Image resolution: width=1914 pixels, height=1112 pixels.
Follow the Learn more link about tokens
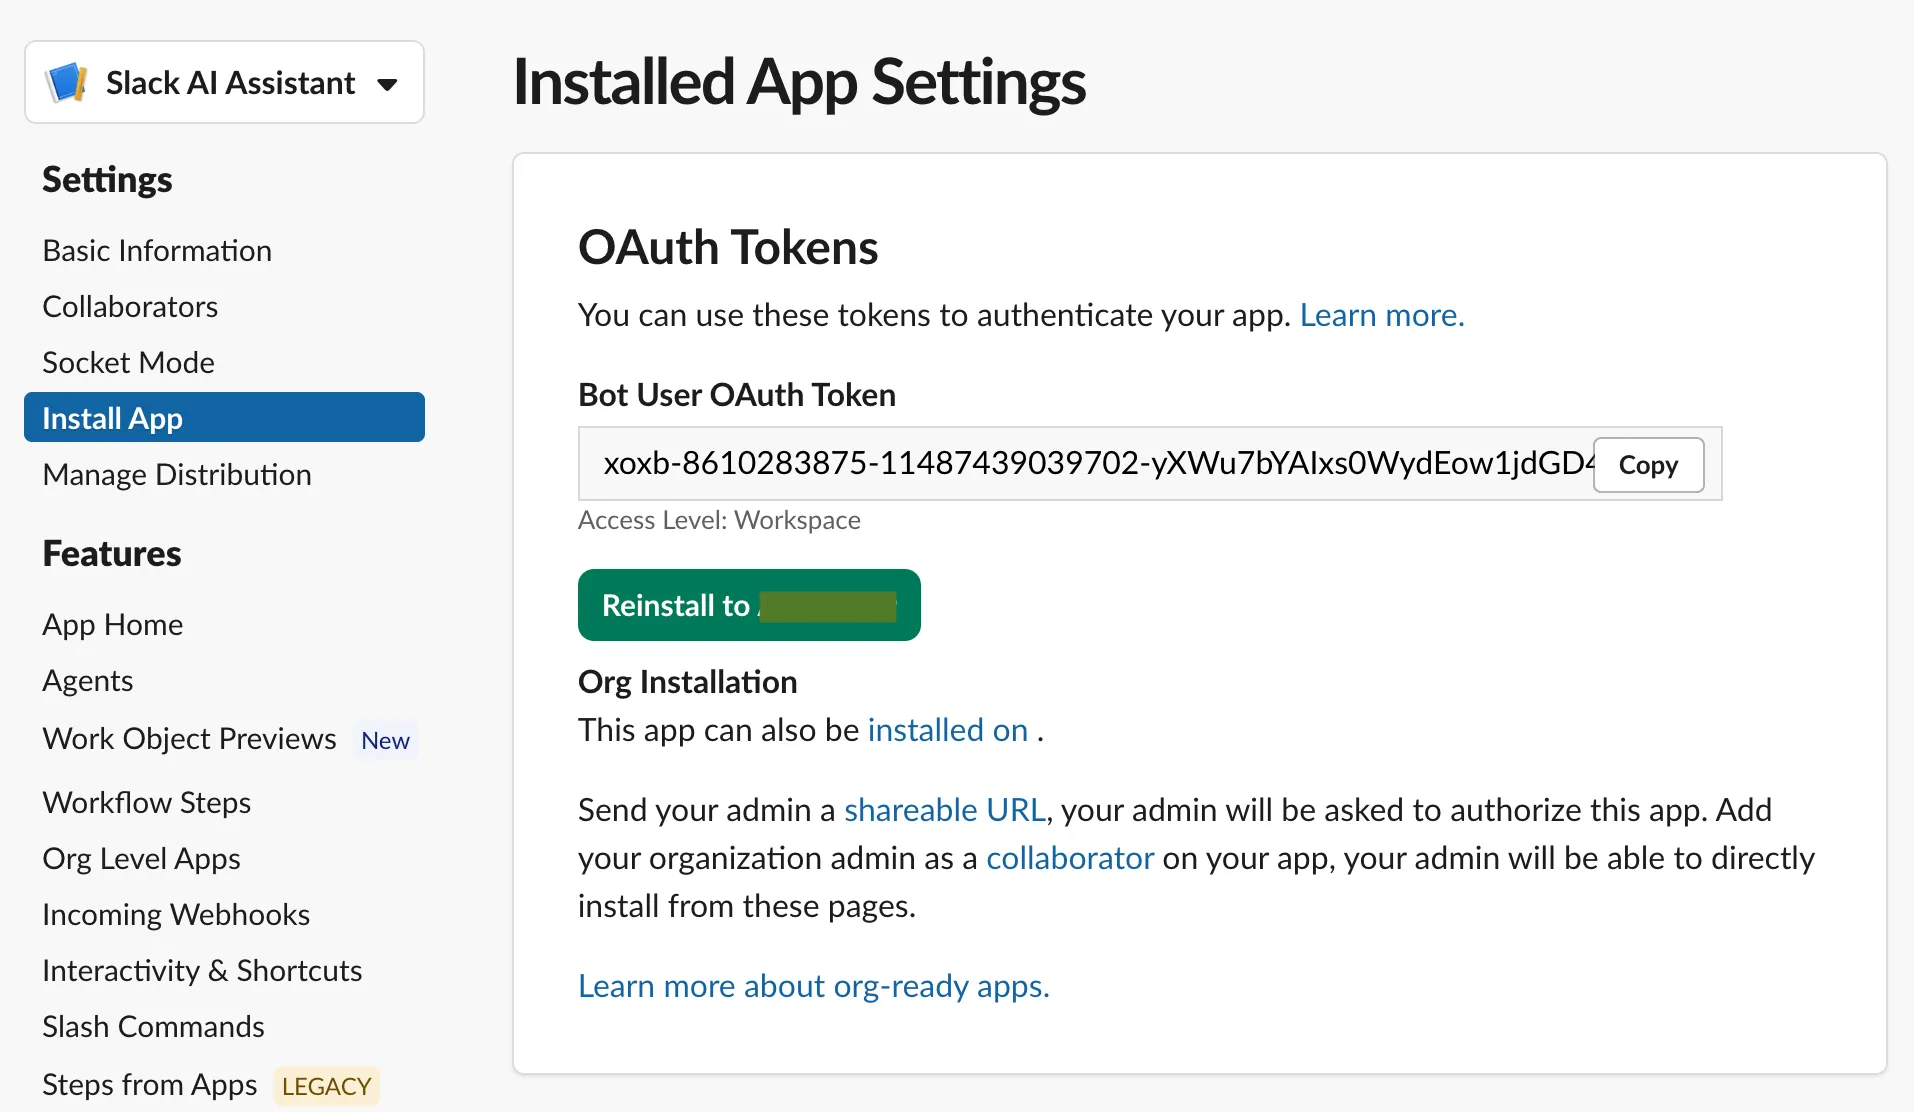(1382, 315)
